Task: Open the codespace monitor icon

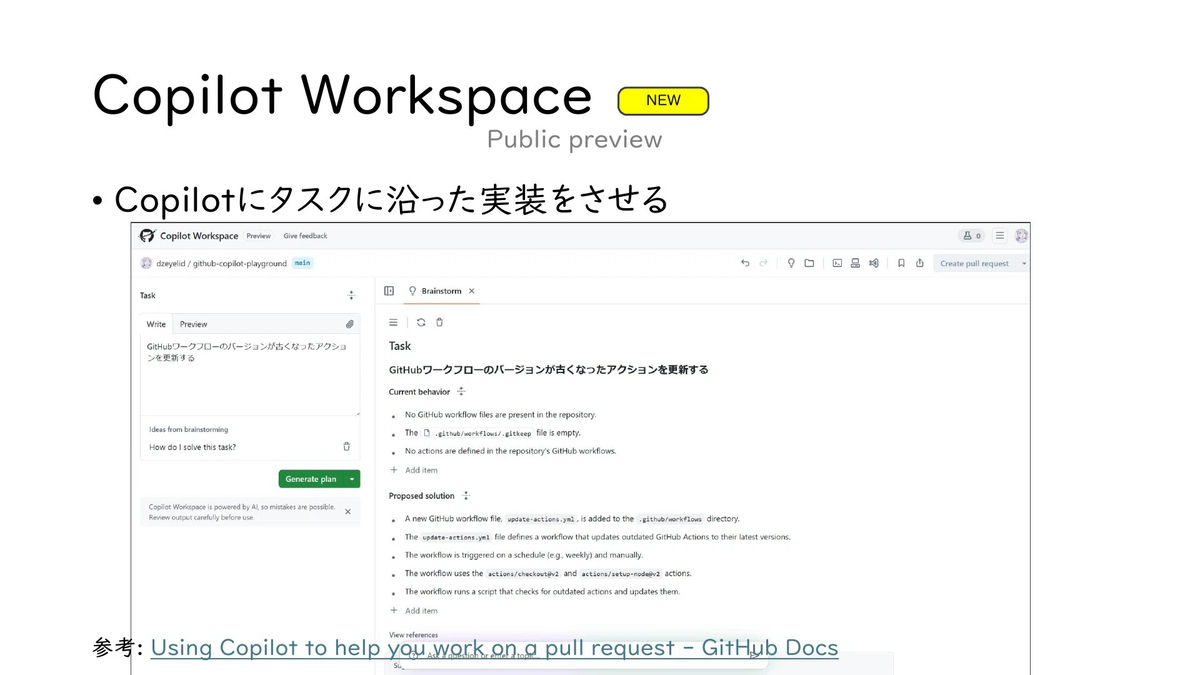Action: tap(855, 263)
